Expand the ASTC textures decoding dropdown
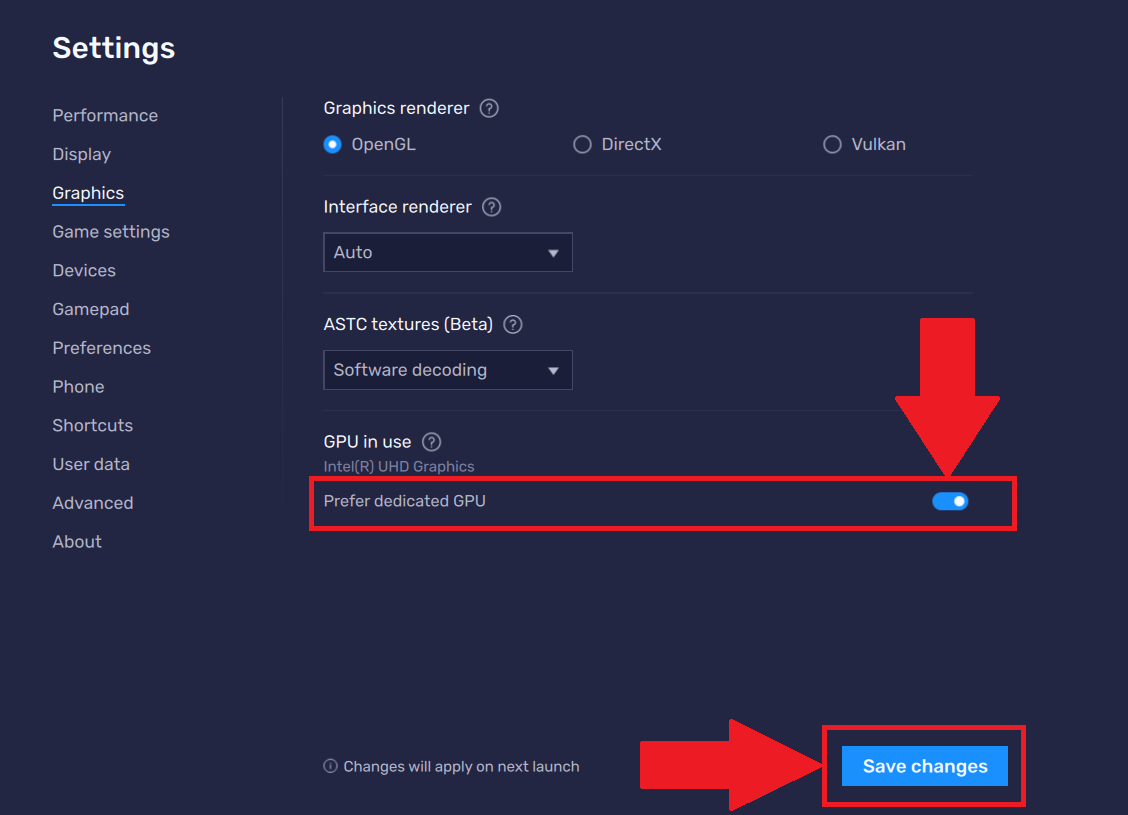The width and height of the screenshot is (1128, 815). click(x=447, y=370)
